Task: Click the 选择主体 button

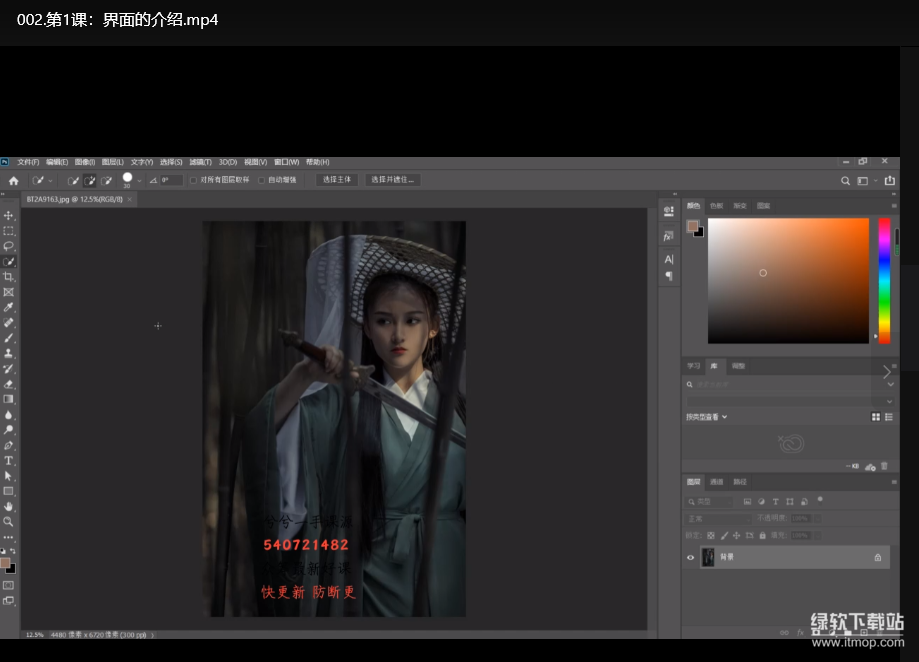Action: click(337, 180)
